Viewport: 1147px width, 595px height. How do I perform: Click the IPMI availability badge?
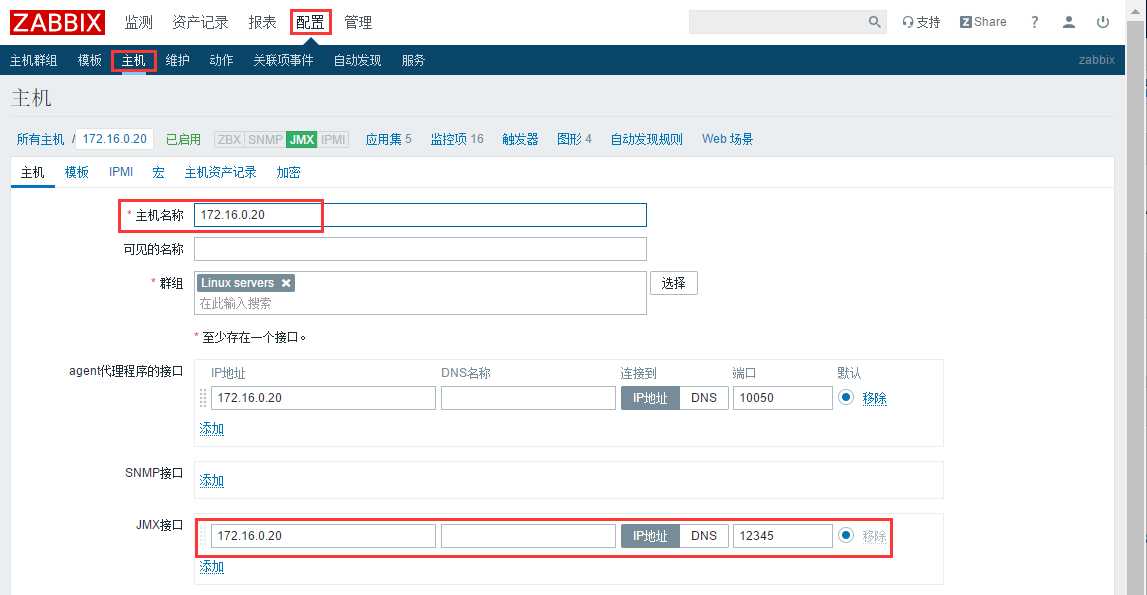333,139
